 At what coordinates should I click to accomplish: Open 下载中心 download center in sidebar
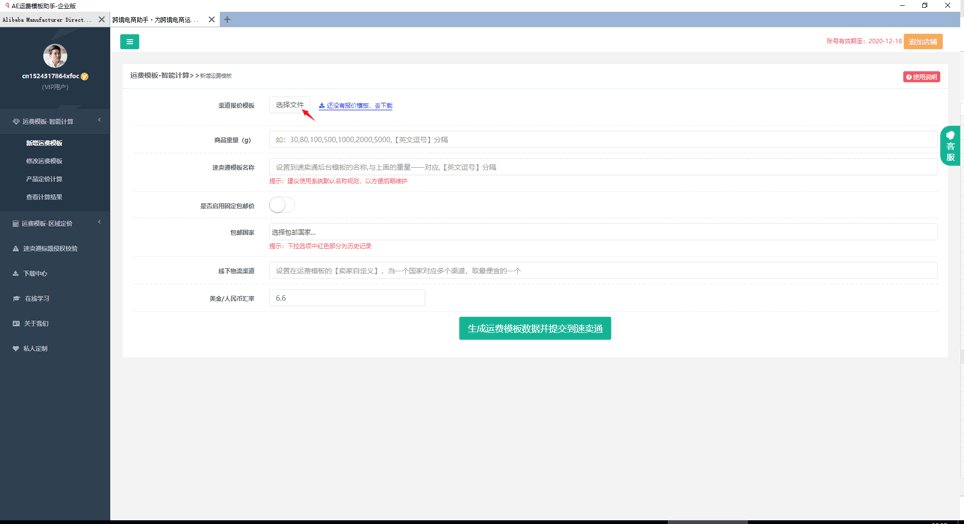click(36, 273)
